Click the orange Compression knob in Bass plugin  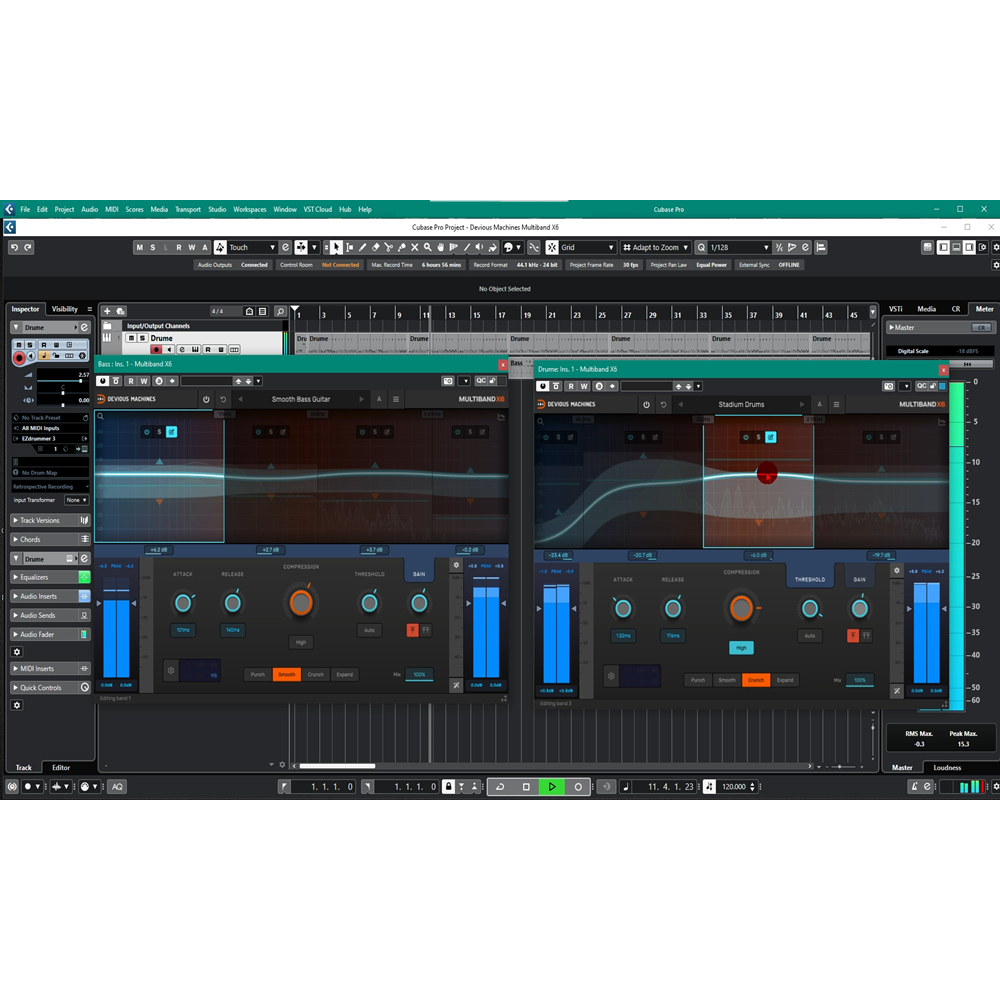pyautogui.click(x=300, y=602)
